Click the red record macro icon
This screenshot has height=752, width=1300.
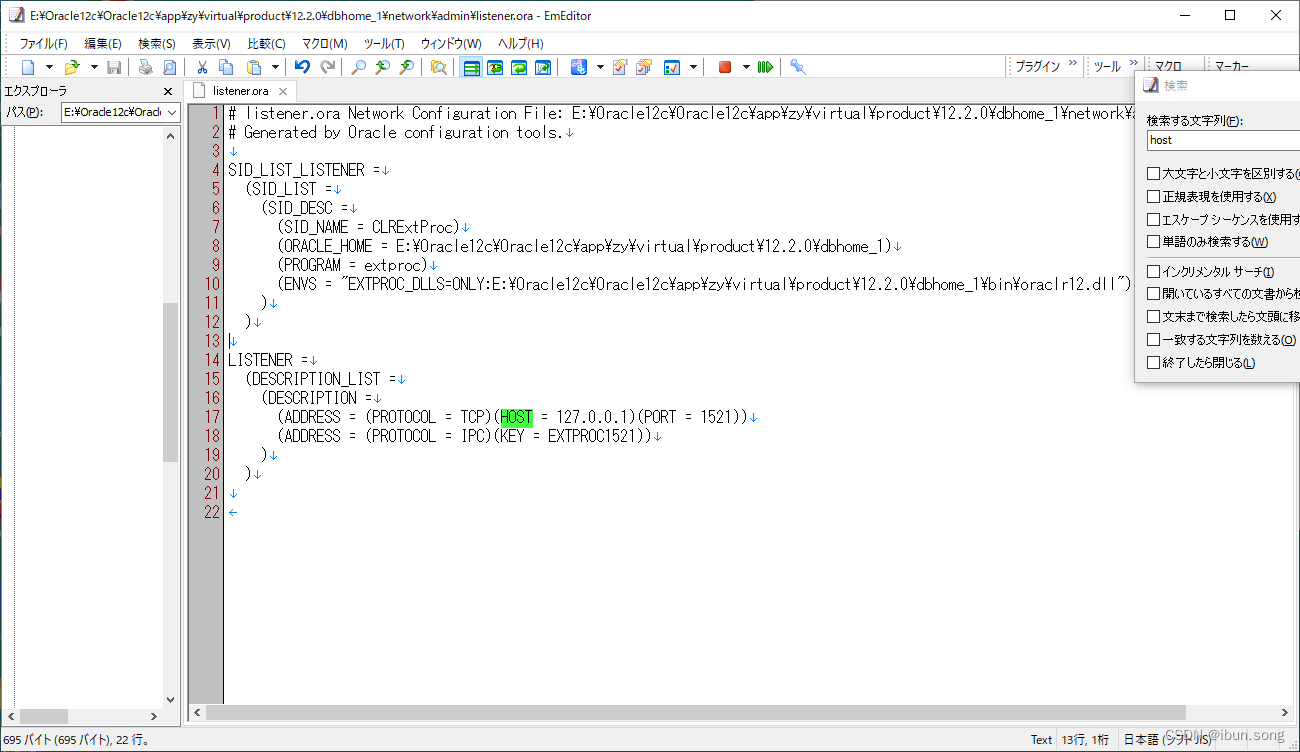pyautogui.click(x=725, y=67)
